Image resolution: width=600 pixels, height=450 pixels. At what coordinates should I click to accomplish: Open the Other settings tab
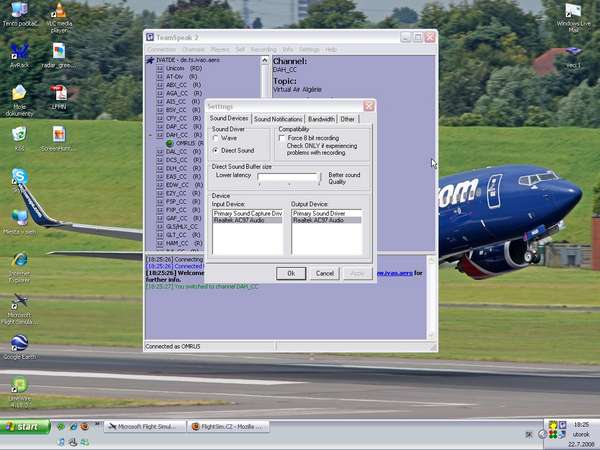[347, 119]
